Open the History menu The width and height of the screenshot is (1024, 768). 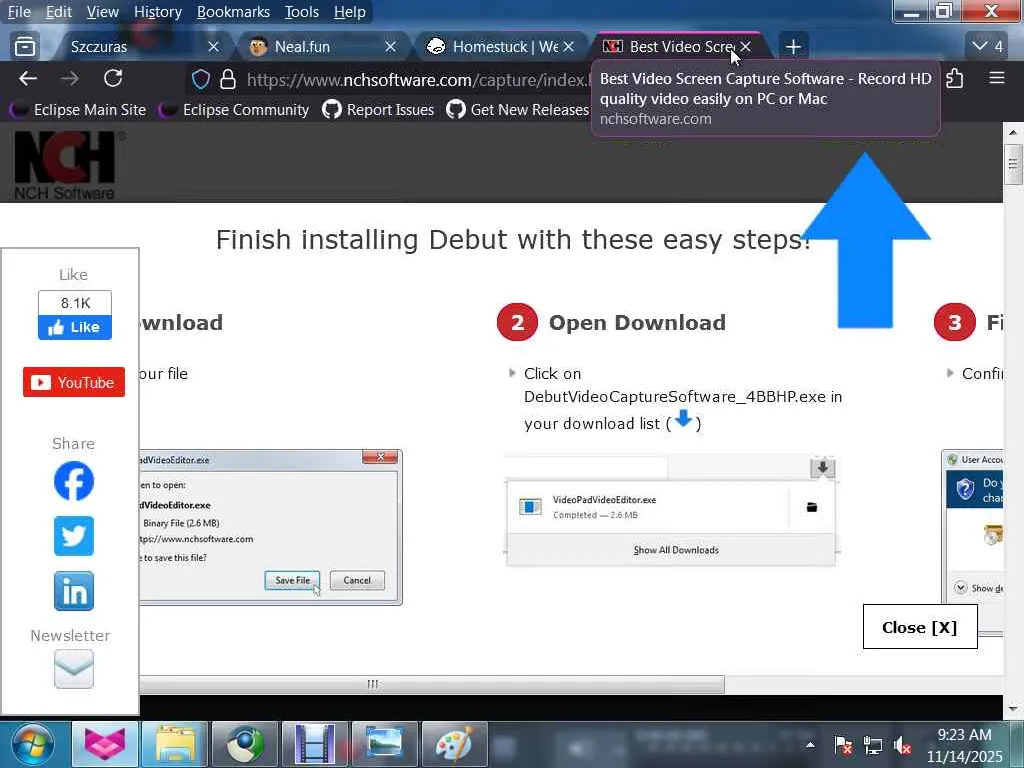coord(157,12)
